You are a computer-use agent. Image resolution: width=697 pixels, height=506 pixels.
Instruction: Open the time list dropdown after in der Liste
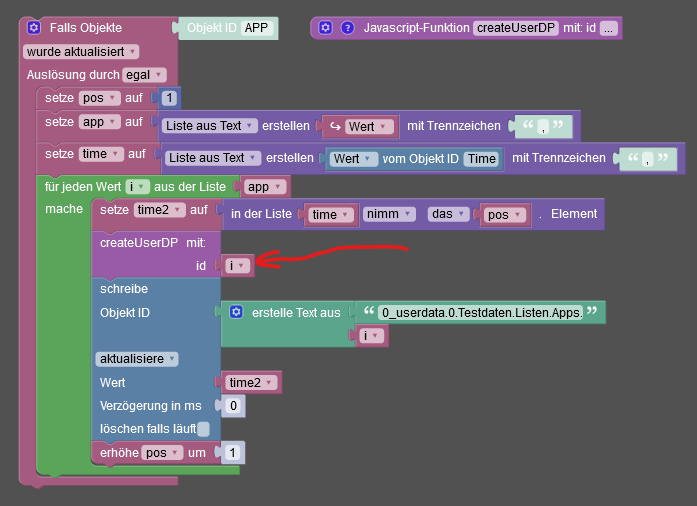pos(331,215)
